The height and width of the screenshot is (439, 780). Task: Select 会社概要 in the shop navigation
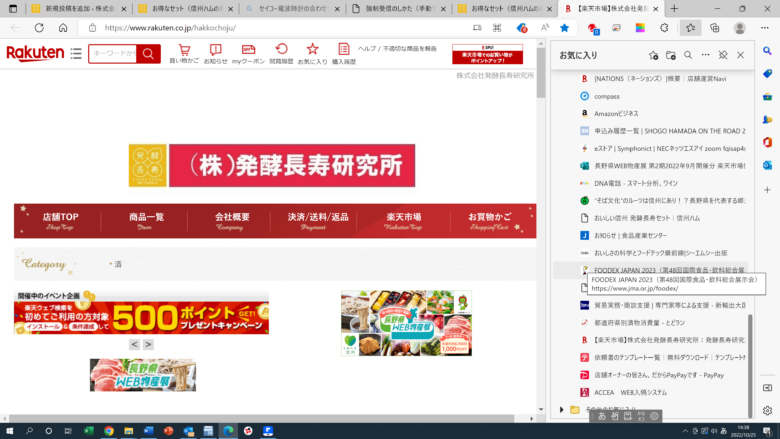(x=232, y=221)
